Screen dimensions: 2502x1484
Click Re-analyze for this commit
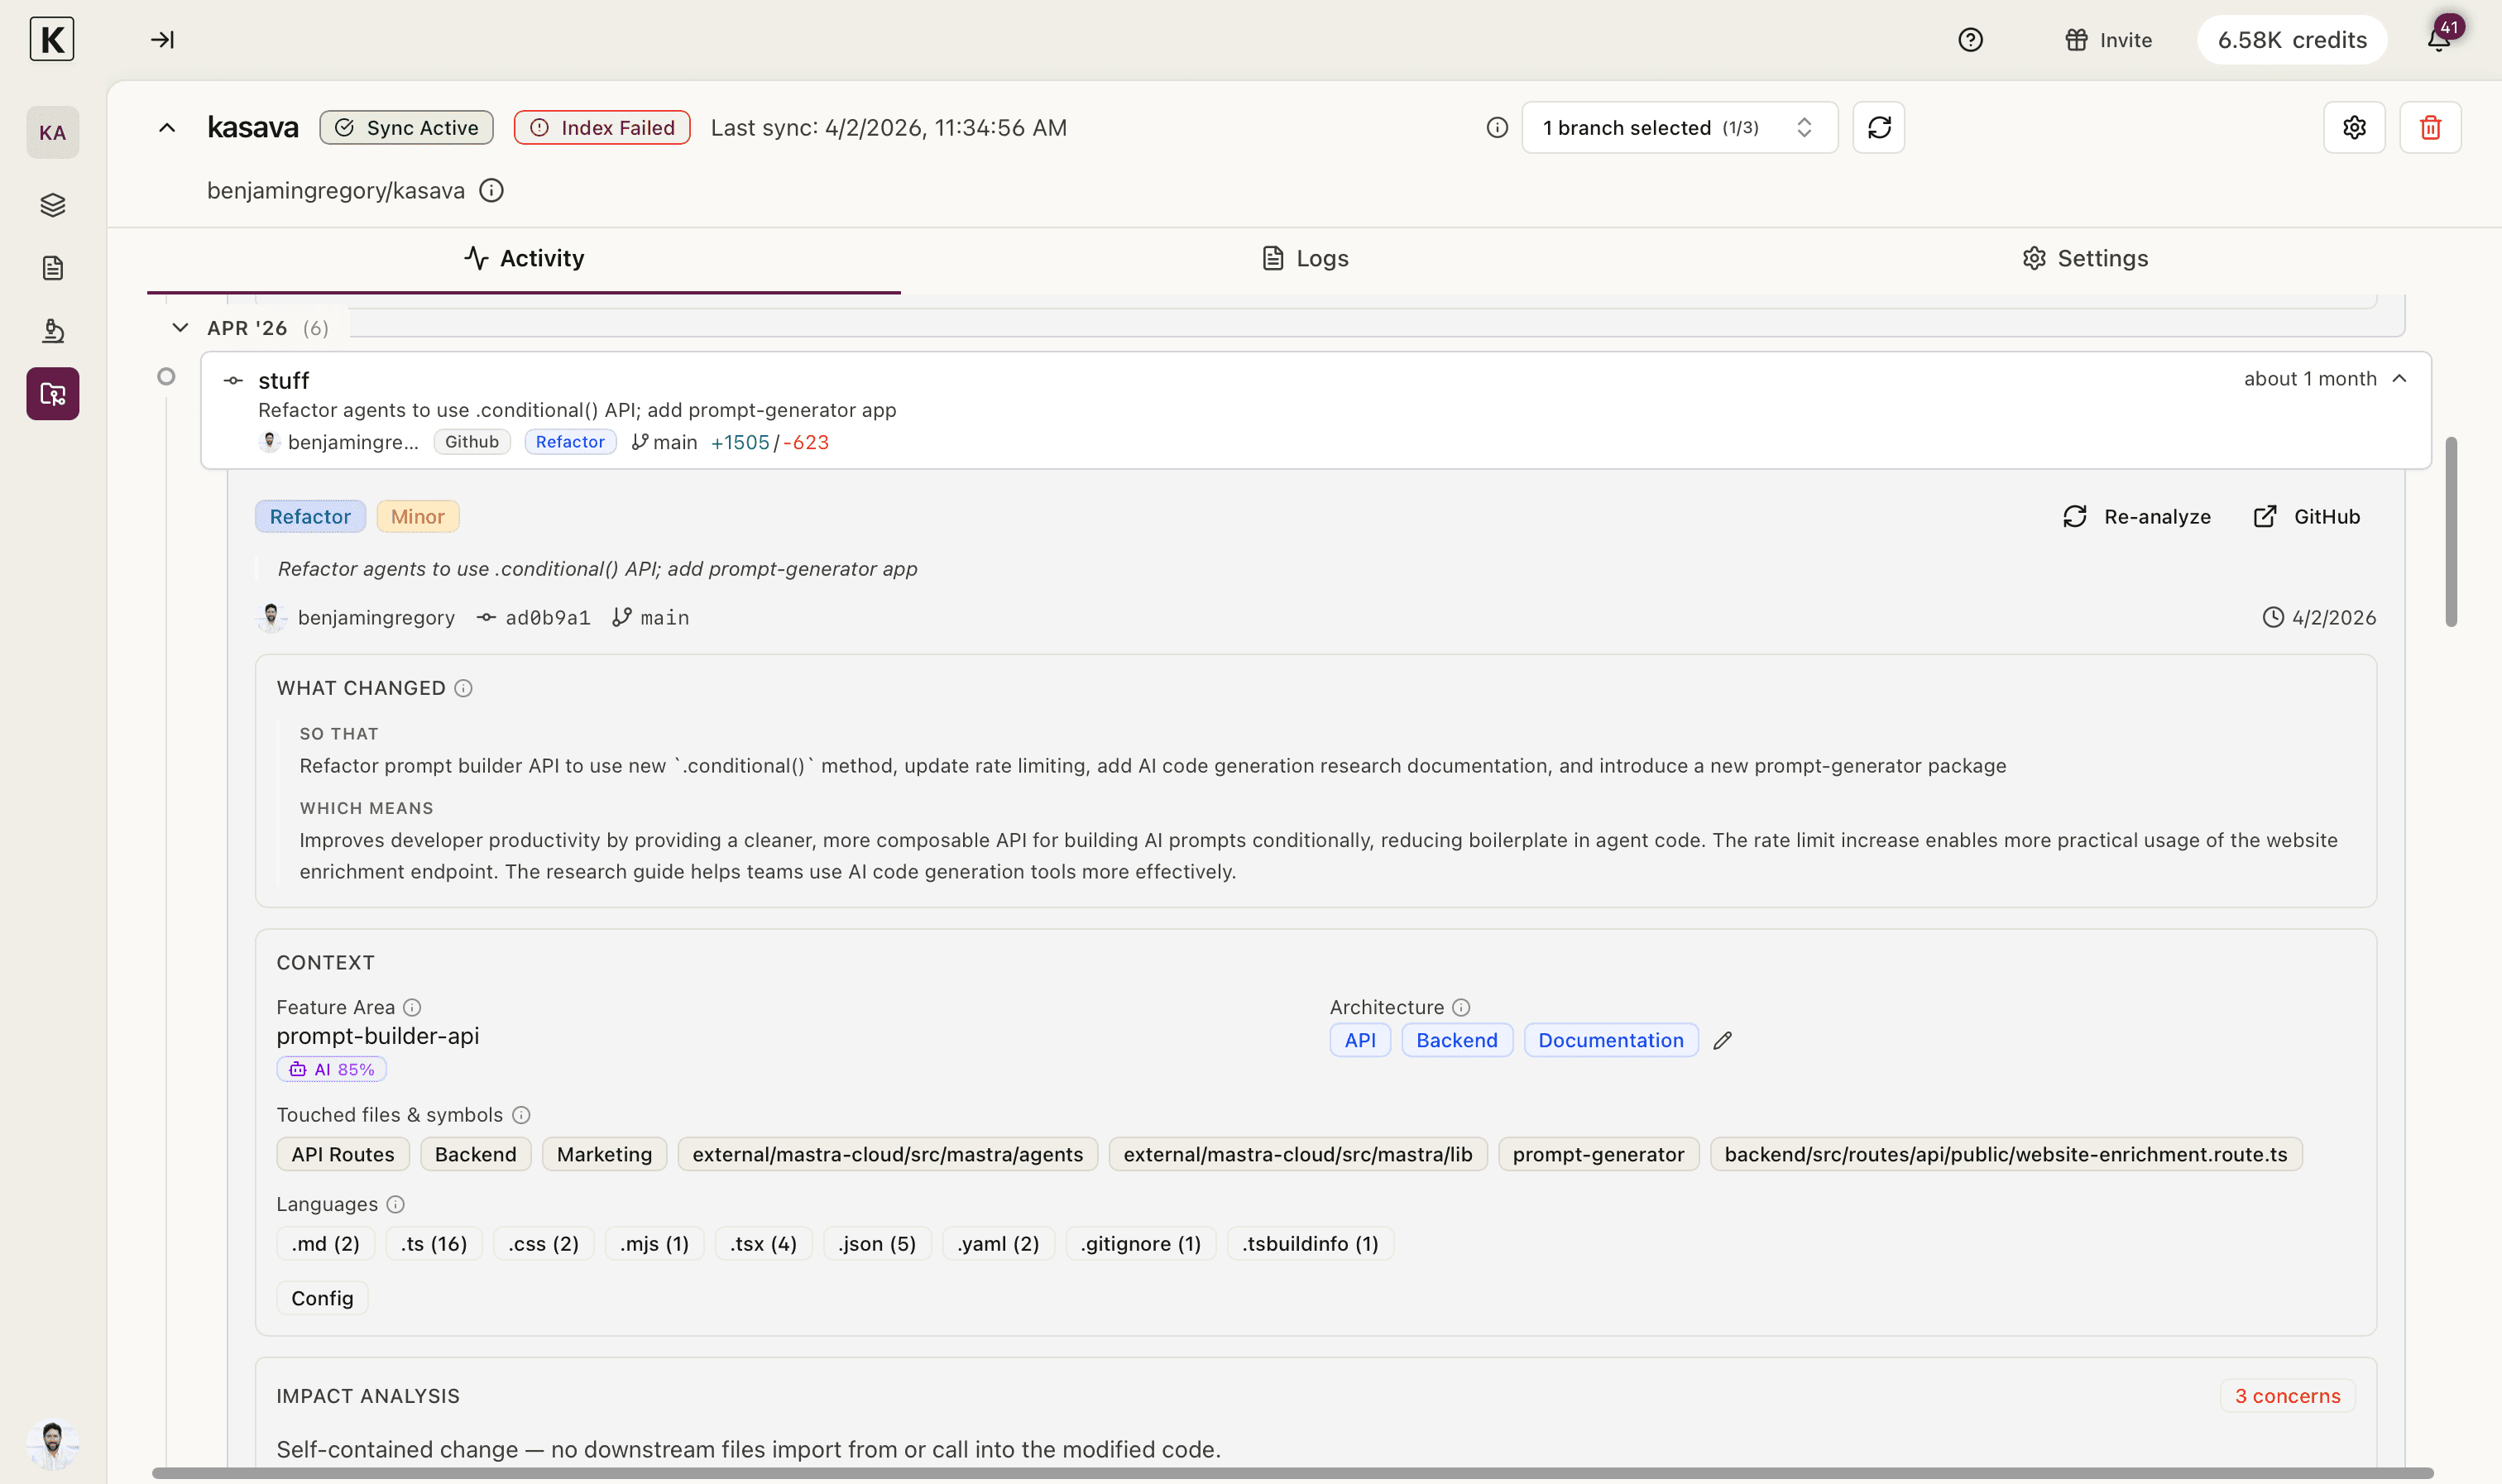tap(2137, 517)
